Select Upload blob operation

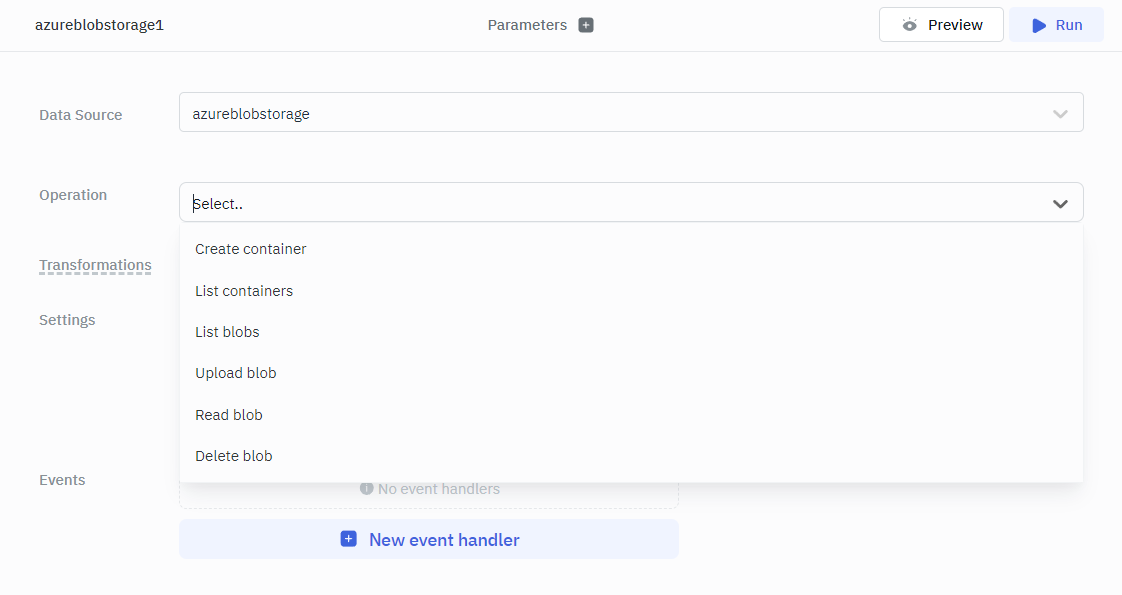click(236, 373)
